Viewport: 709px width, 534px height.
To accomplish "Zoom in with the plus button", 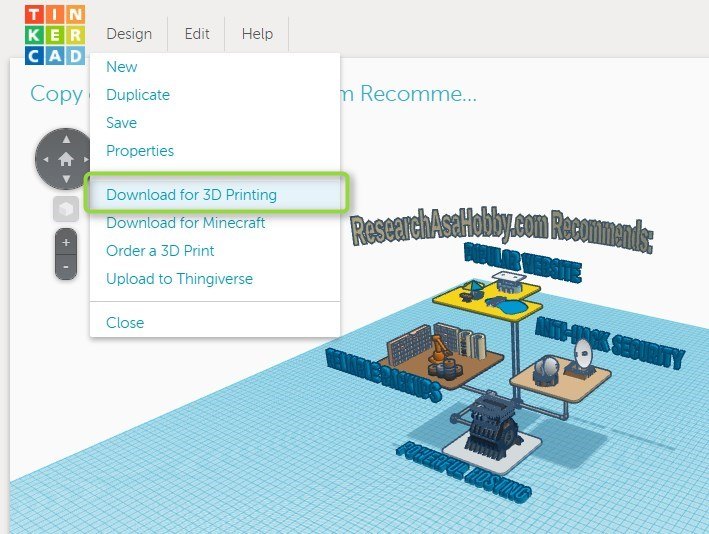I will pos(66,242).
